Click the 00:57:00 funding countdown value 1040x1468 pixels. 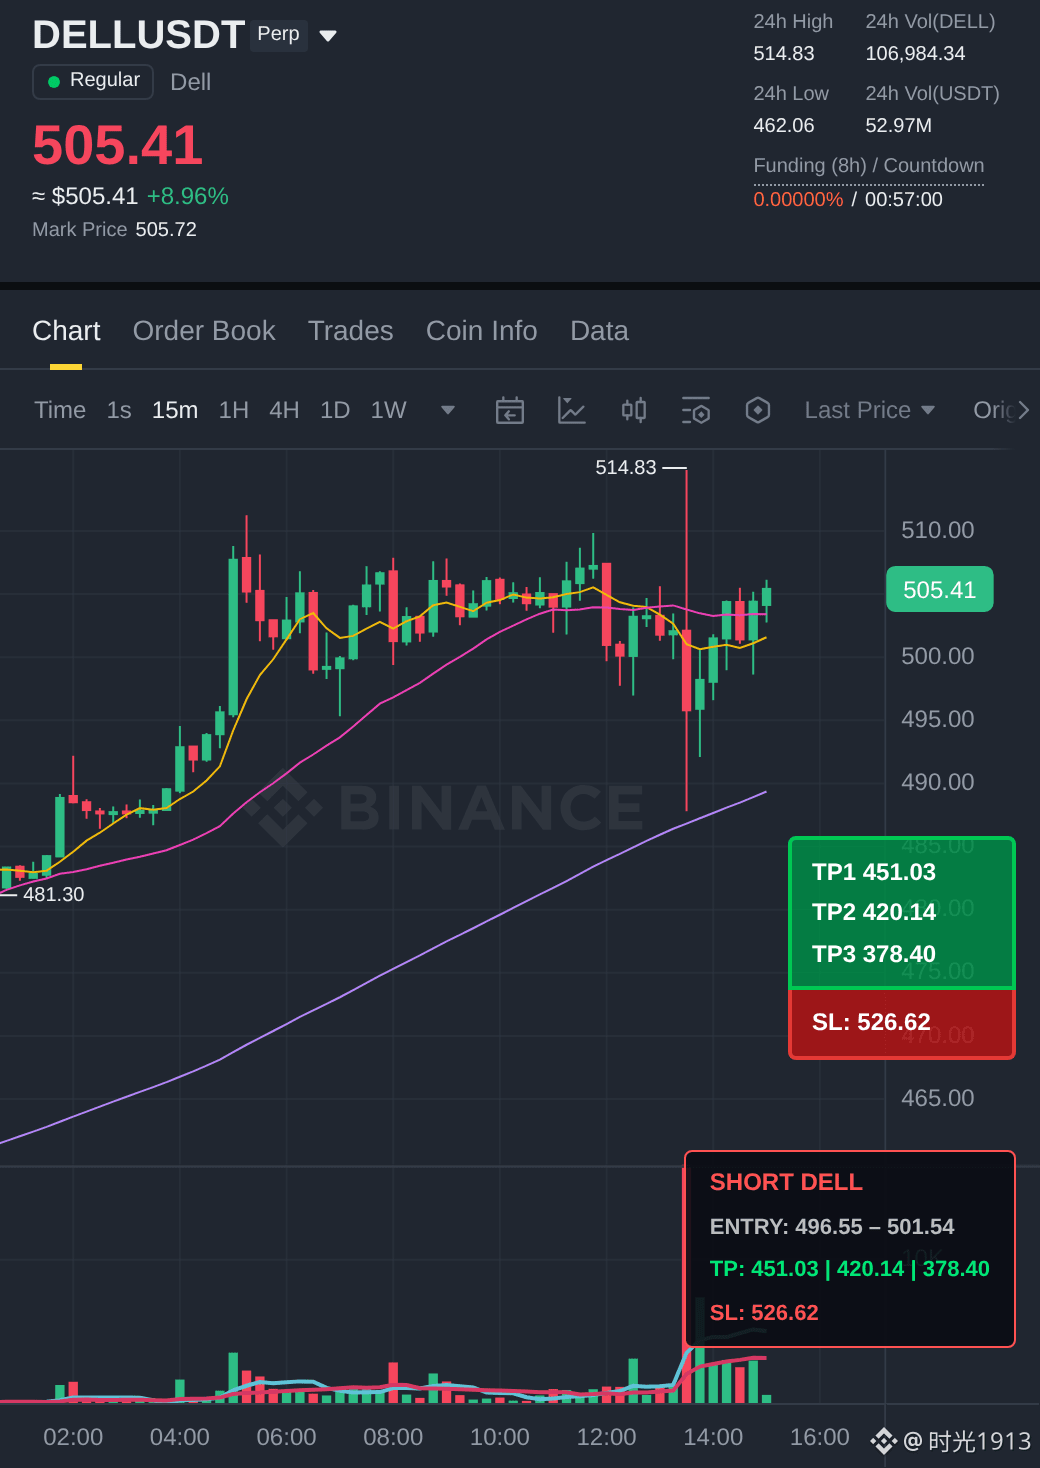904,200
